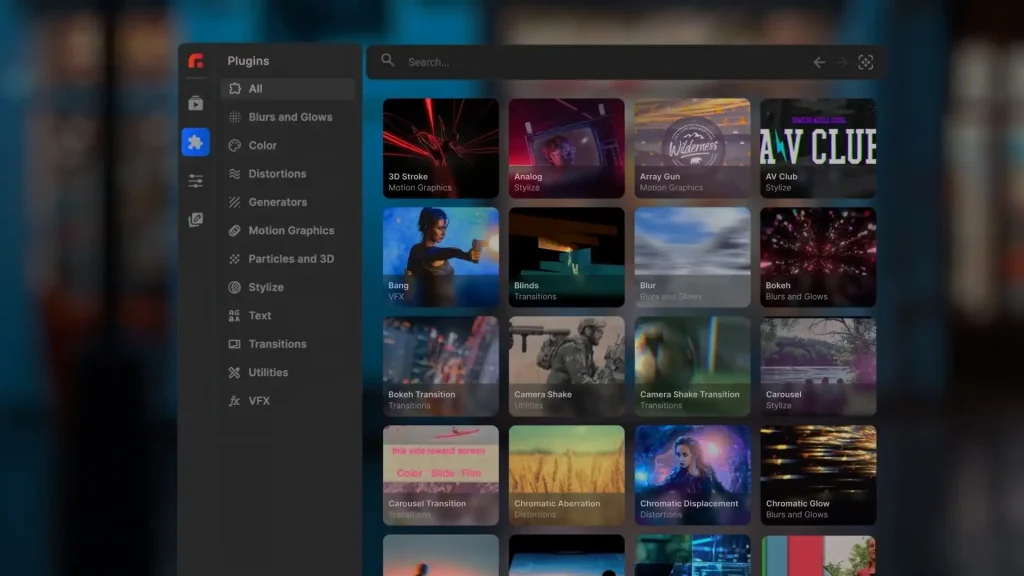Open the Distortions category
Screen dimensions: 1024x576
pyautogui.click(x=276, y=174)
